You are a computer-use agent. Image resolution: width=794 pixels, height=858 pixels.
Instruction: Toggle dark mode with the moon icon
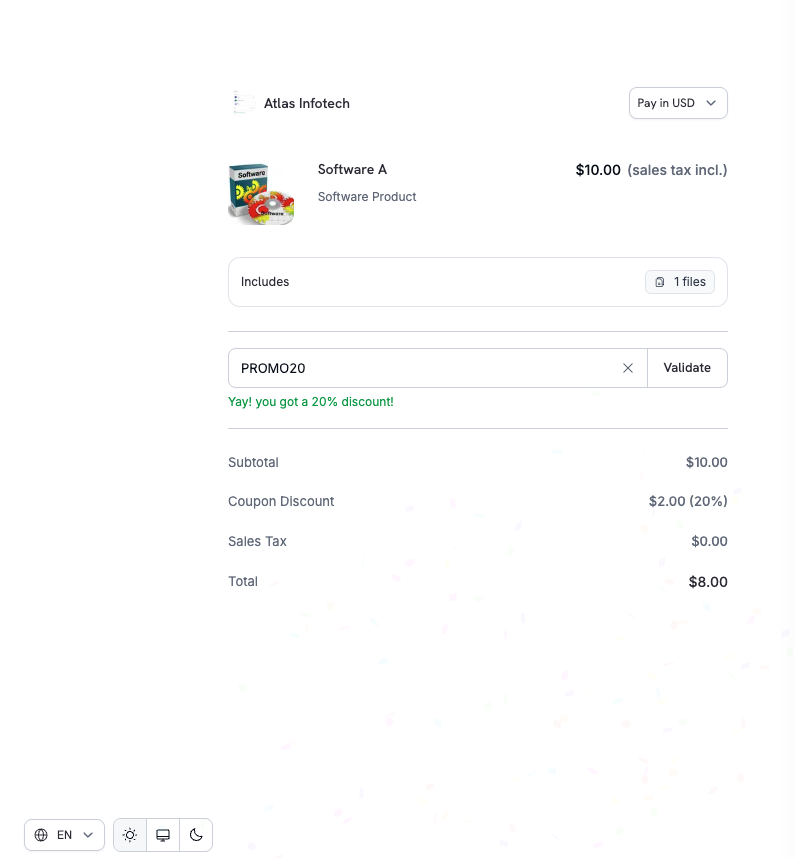[x=196, y=835]
